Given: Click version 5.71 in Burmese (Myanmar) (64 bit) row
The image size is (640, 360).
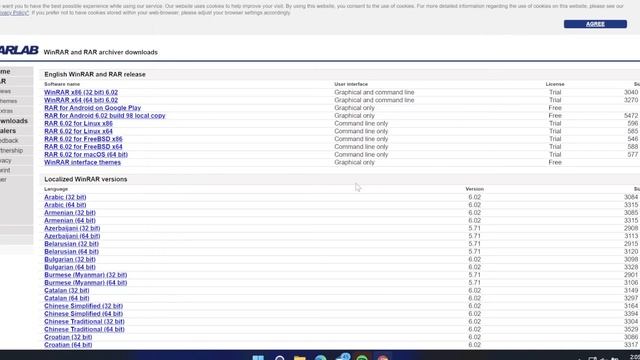Looking at the screenshot, I should [474, 282].
